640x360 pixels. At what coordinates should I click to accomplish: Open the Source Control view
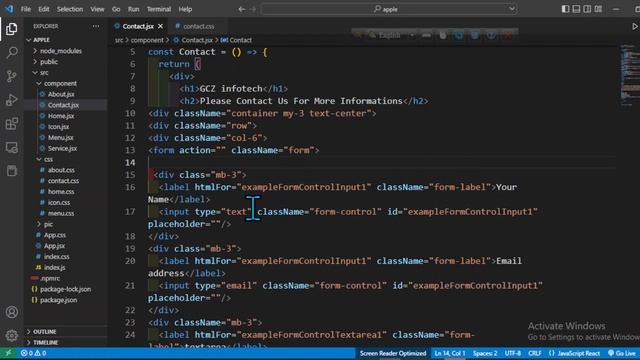(11, 76)
